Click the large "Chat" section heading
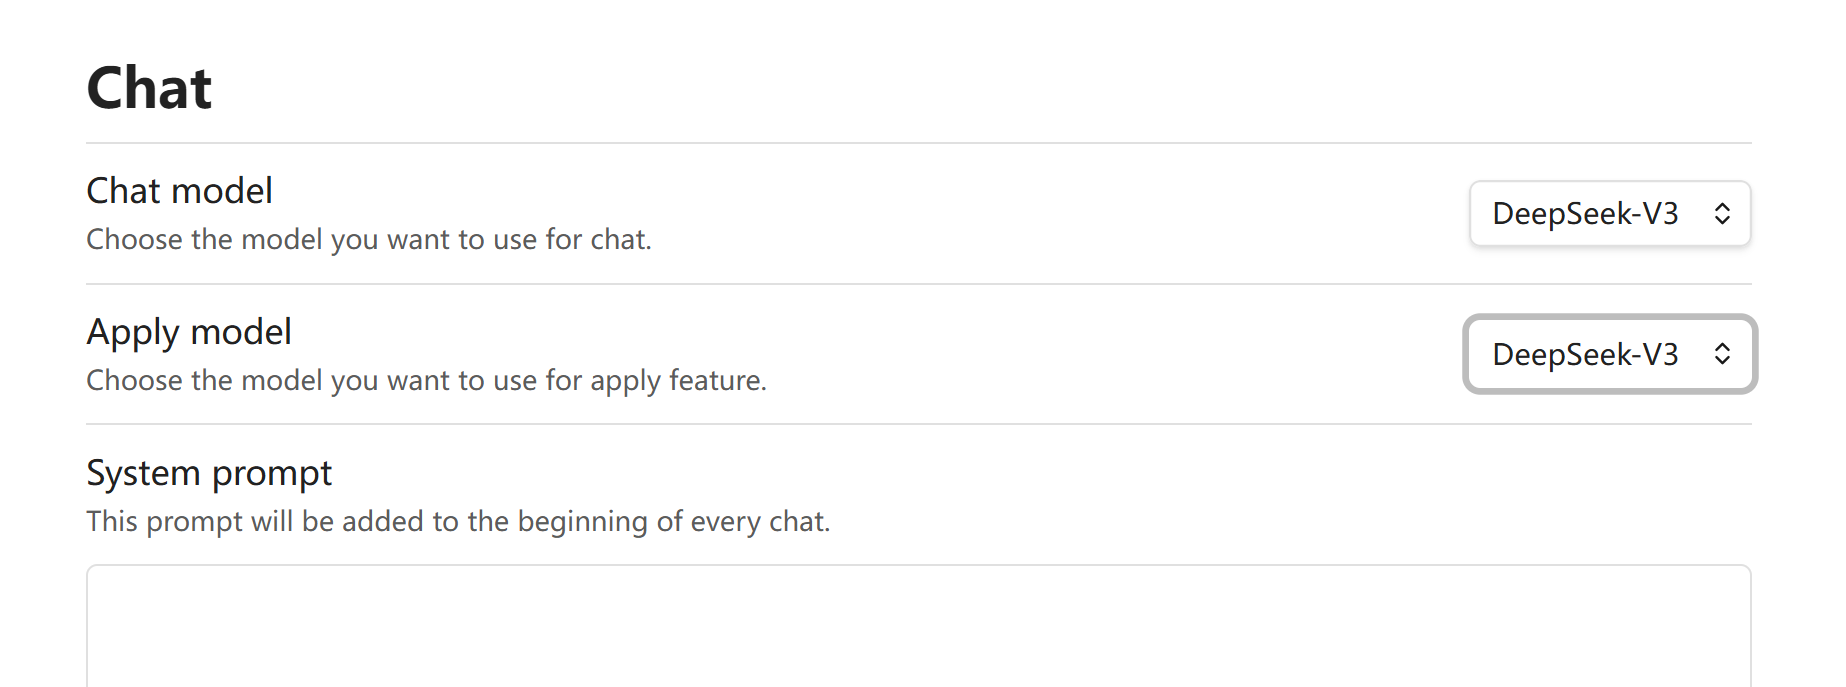1846x687 pixels. (x=149, y=88)
